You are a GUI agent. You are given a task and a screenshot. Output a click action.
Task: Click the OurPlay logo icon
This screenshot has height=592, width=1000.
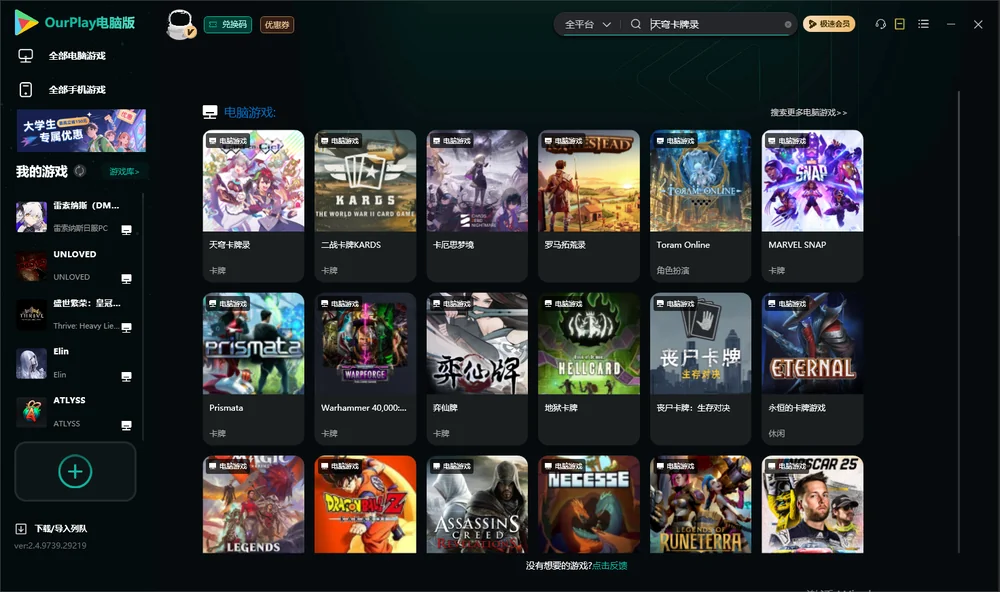(26, 22)
